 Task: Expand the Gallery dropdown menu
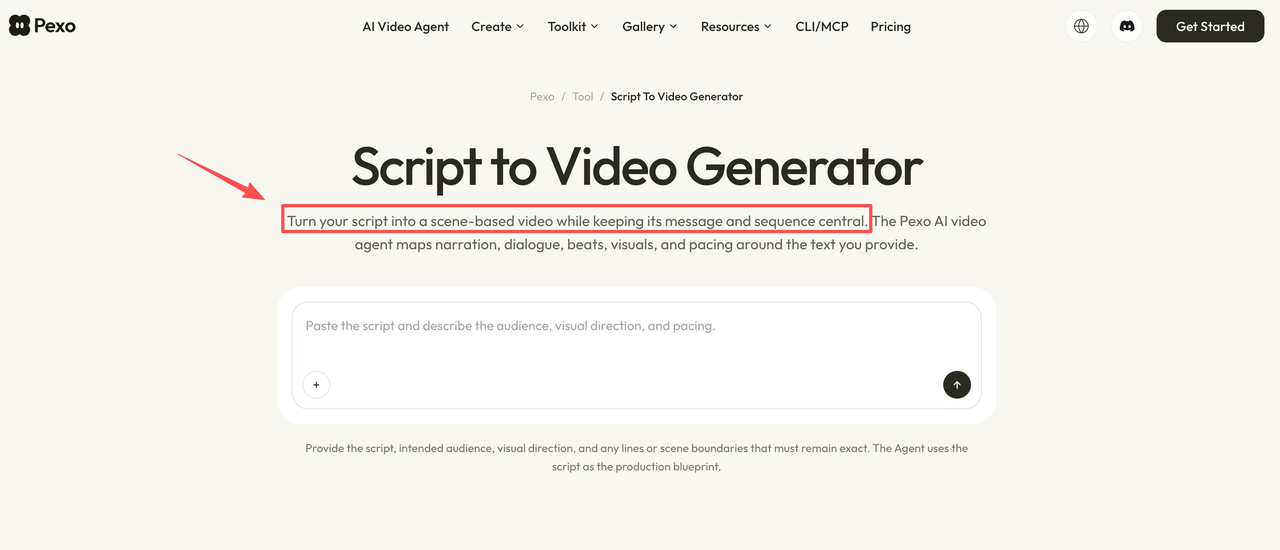650,27
